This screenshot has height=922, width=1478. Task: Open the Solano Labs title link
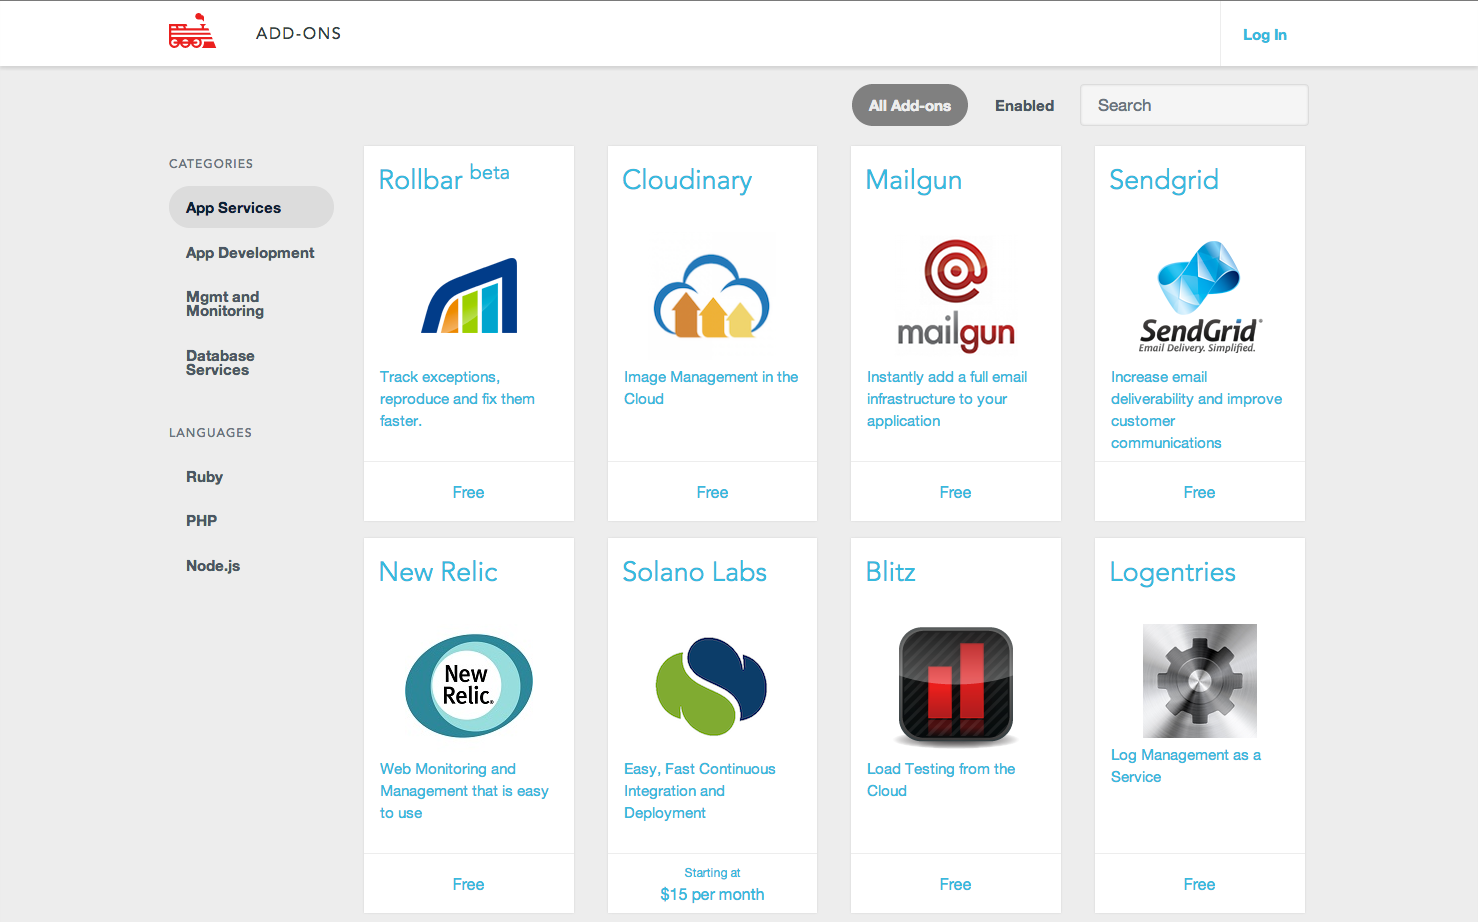tap(694, 572)
